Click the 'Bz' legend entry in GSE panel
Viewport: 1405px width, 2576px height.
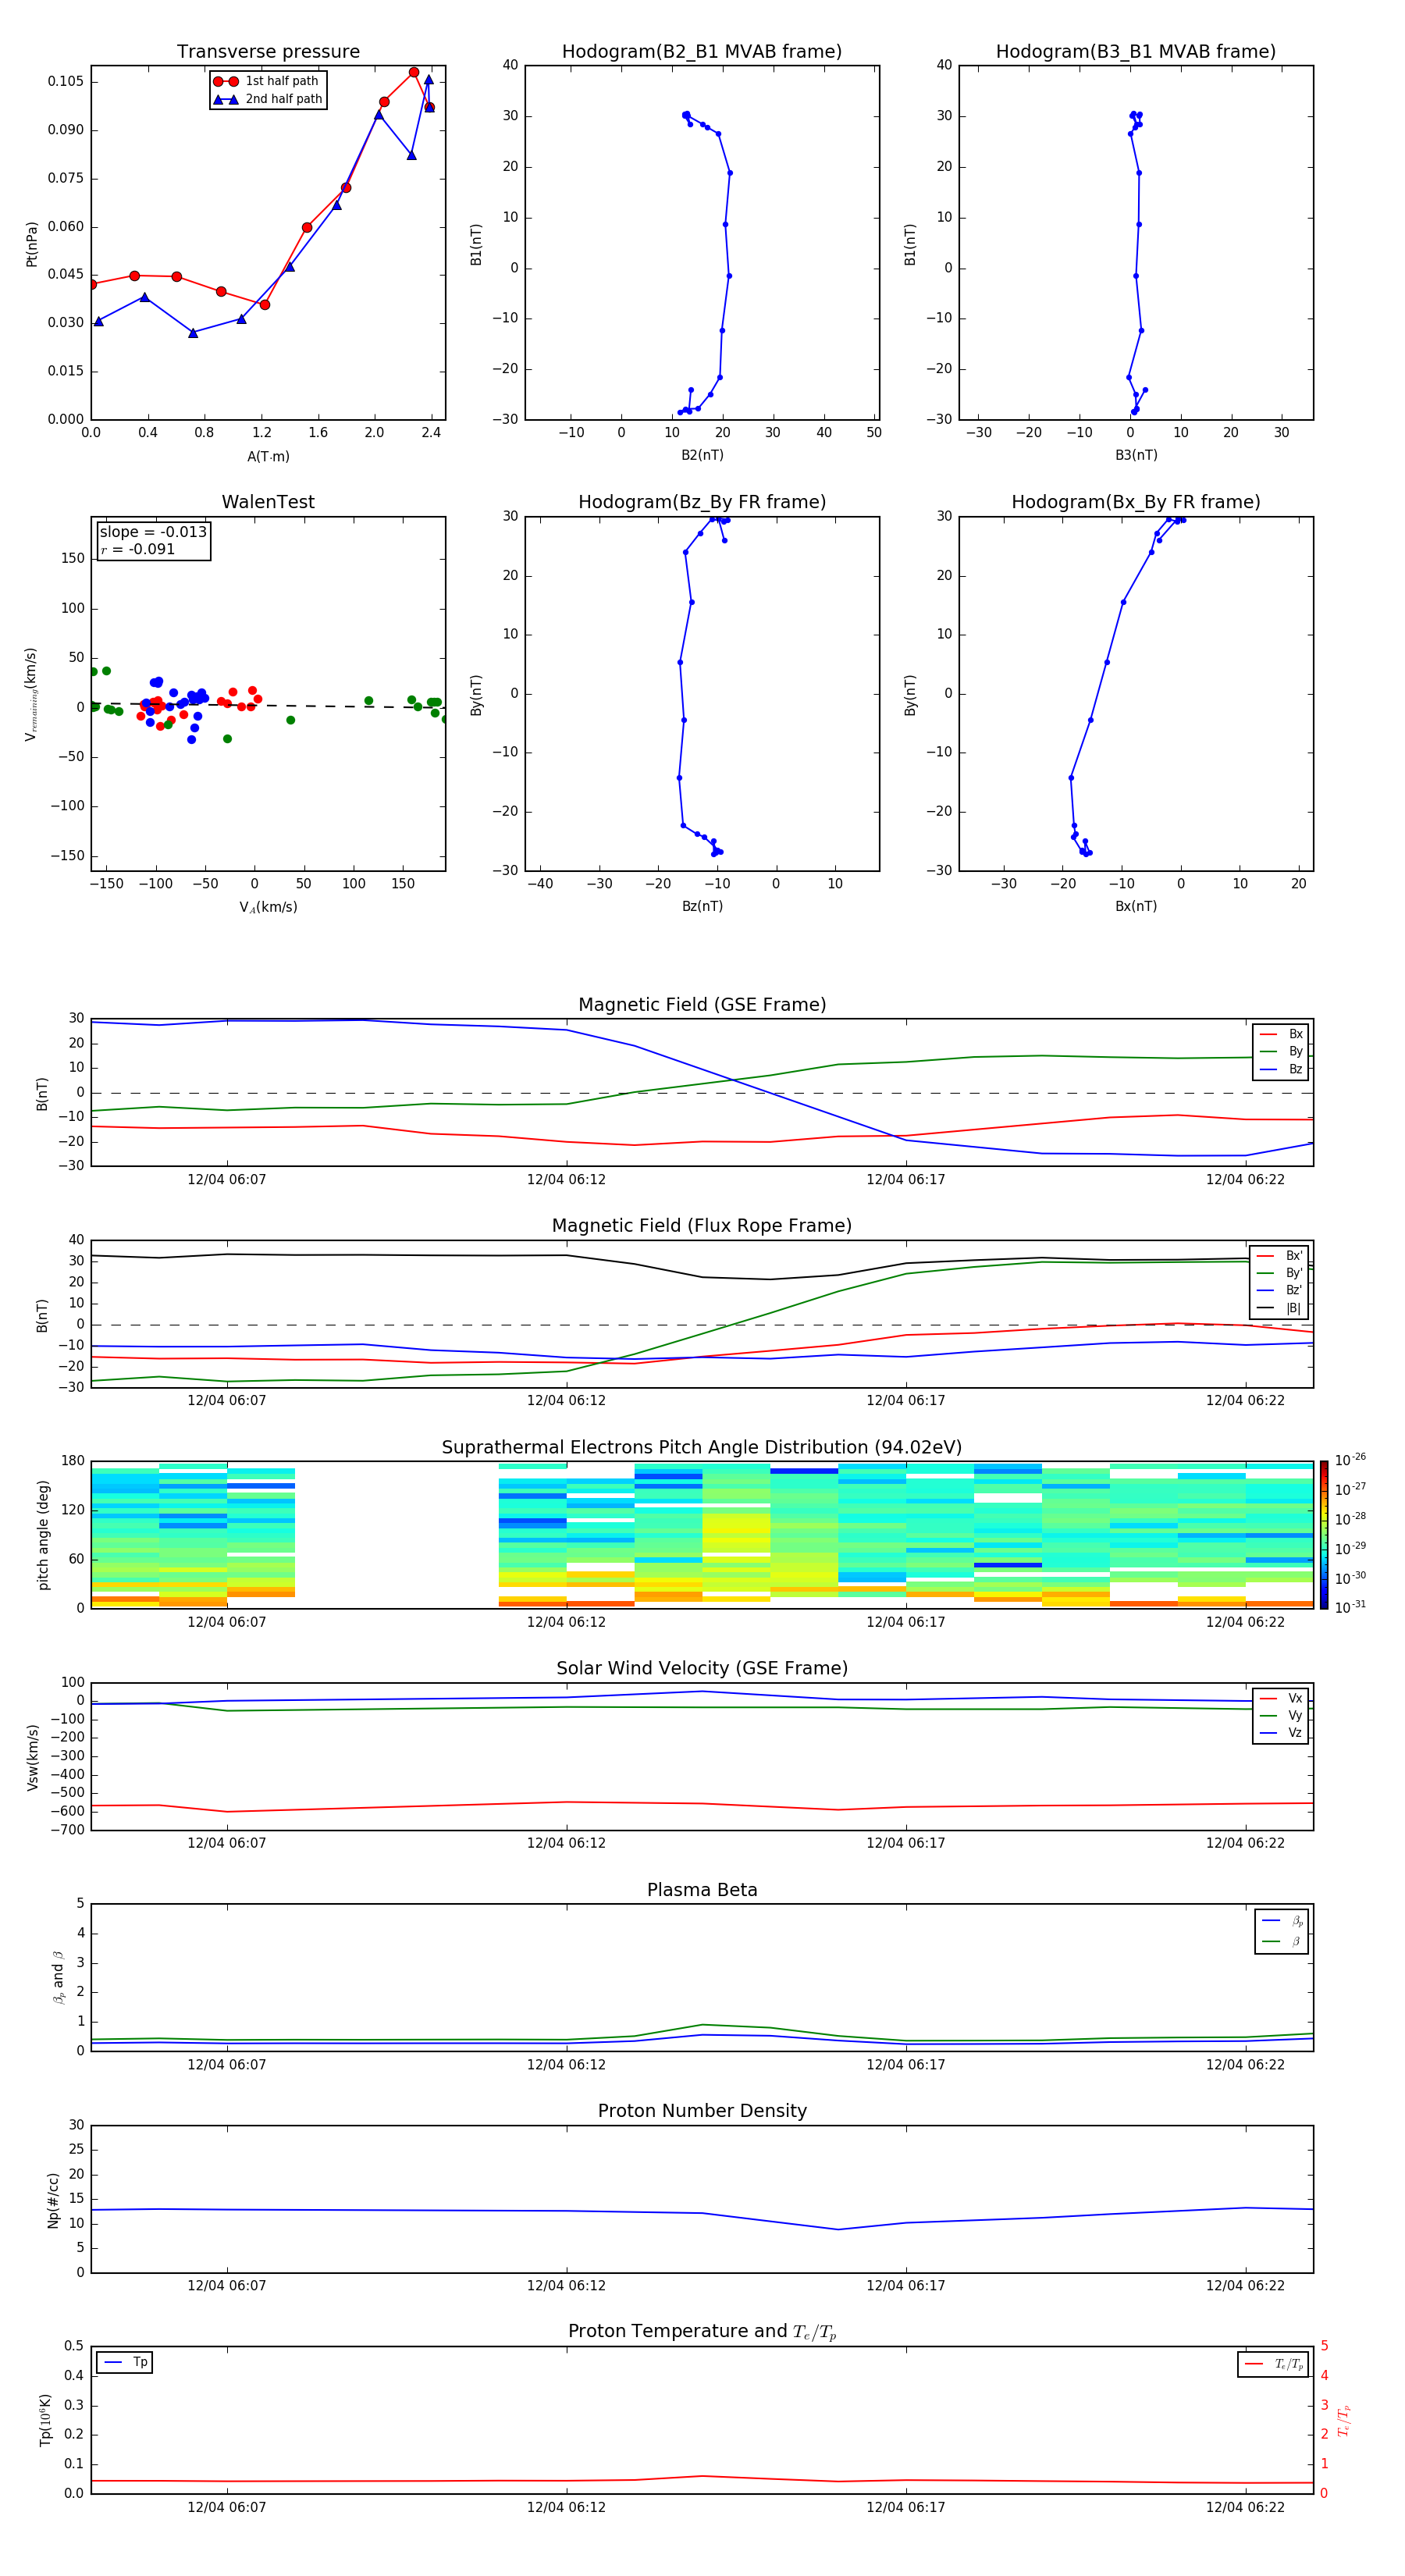1281,1069
